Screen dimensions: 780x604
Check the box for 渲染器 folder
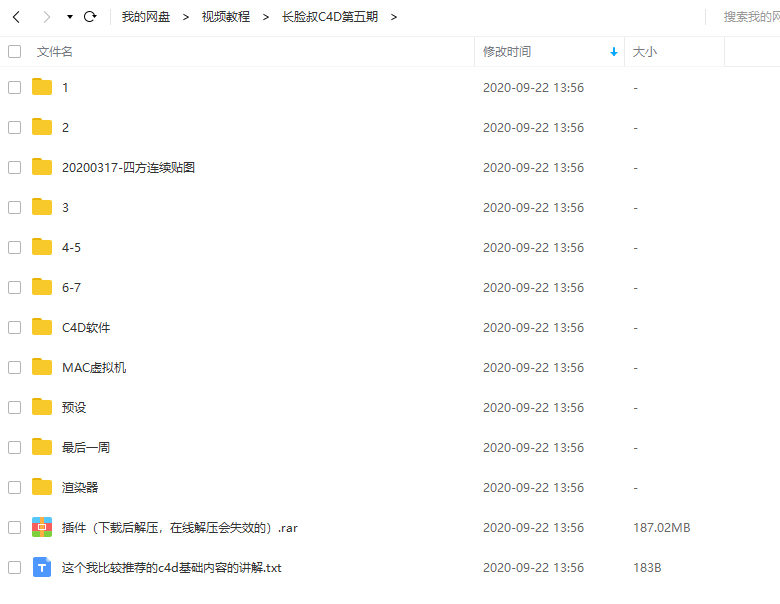pos(14,488)
